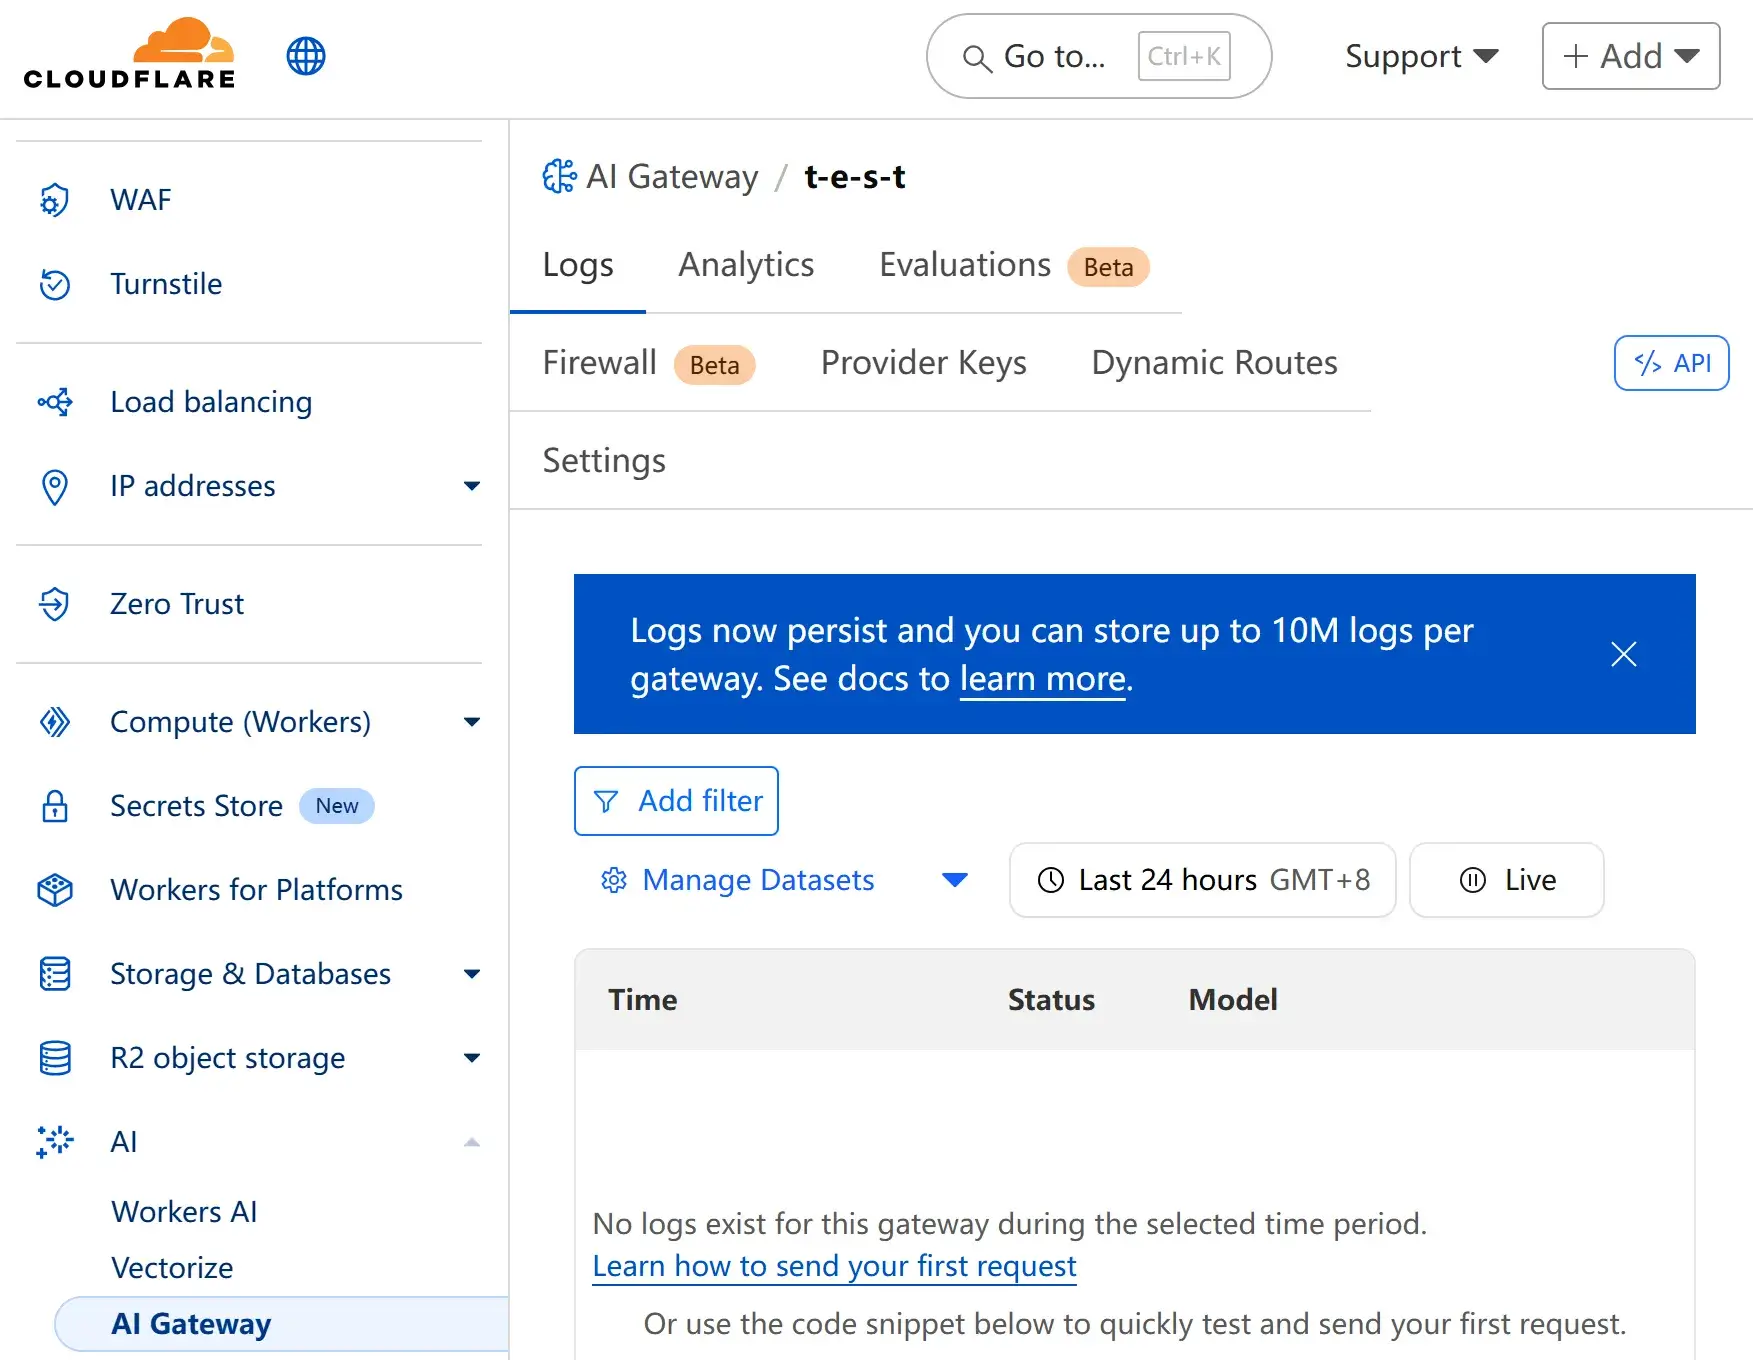Open the Evaluations tab
The image size is (1753, 1360).
(x=1014, y=265)
